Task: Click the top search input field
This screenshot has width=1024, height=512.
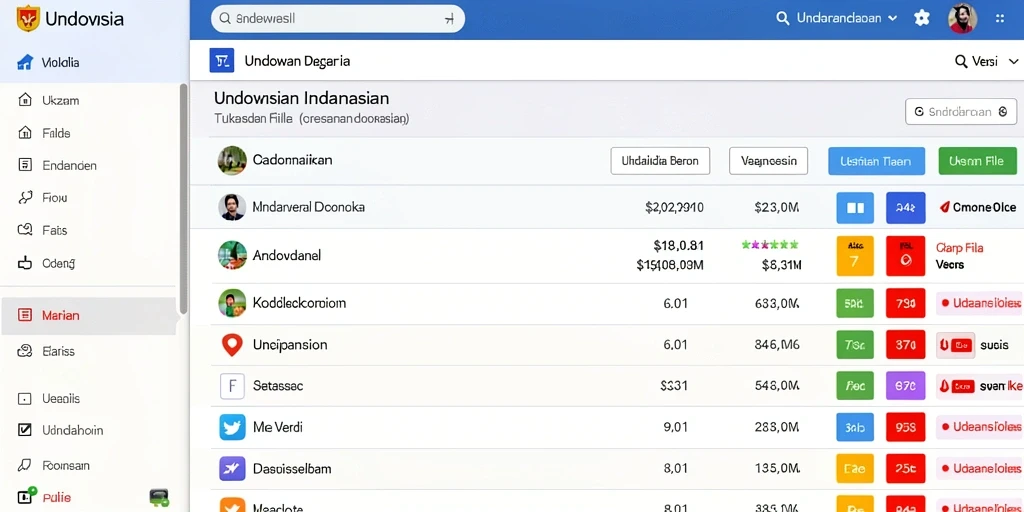Action: pos(338,19)
